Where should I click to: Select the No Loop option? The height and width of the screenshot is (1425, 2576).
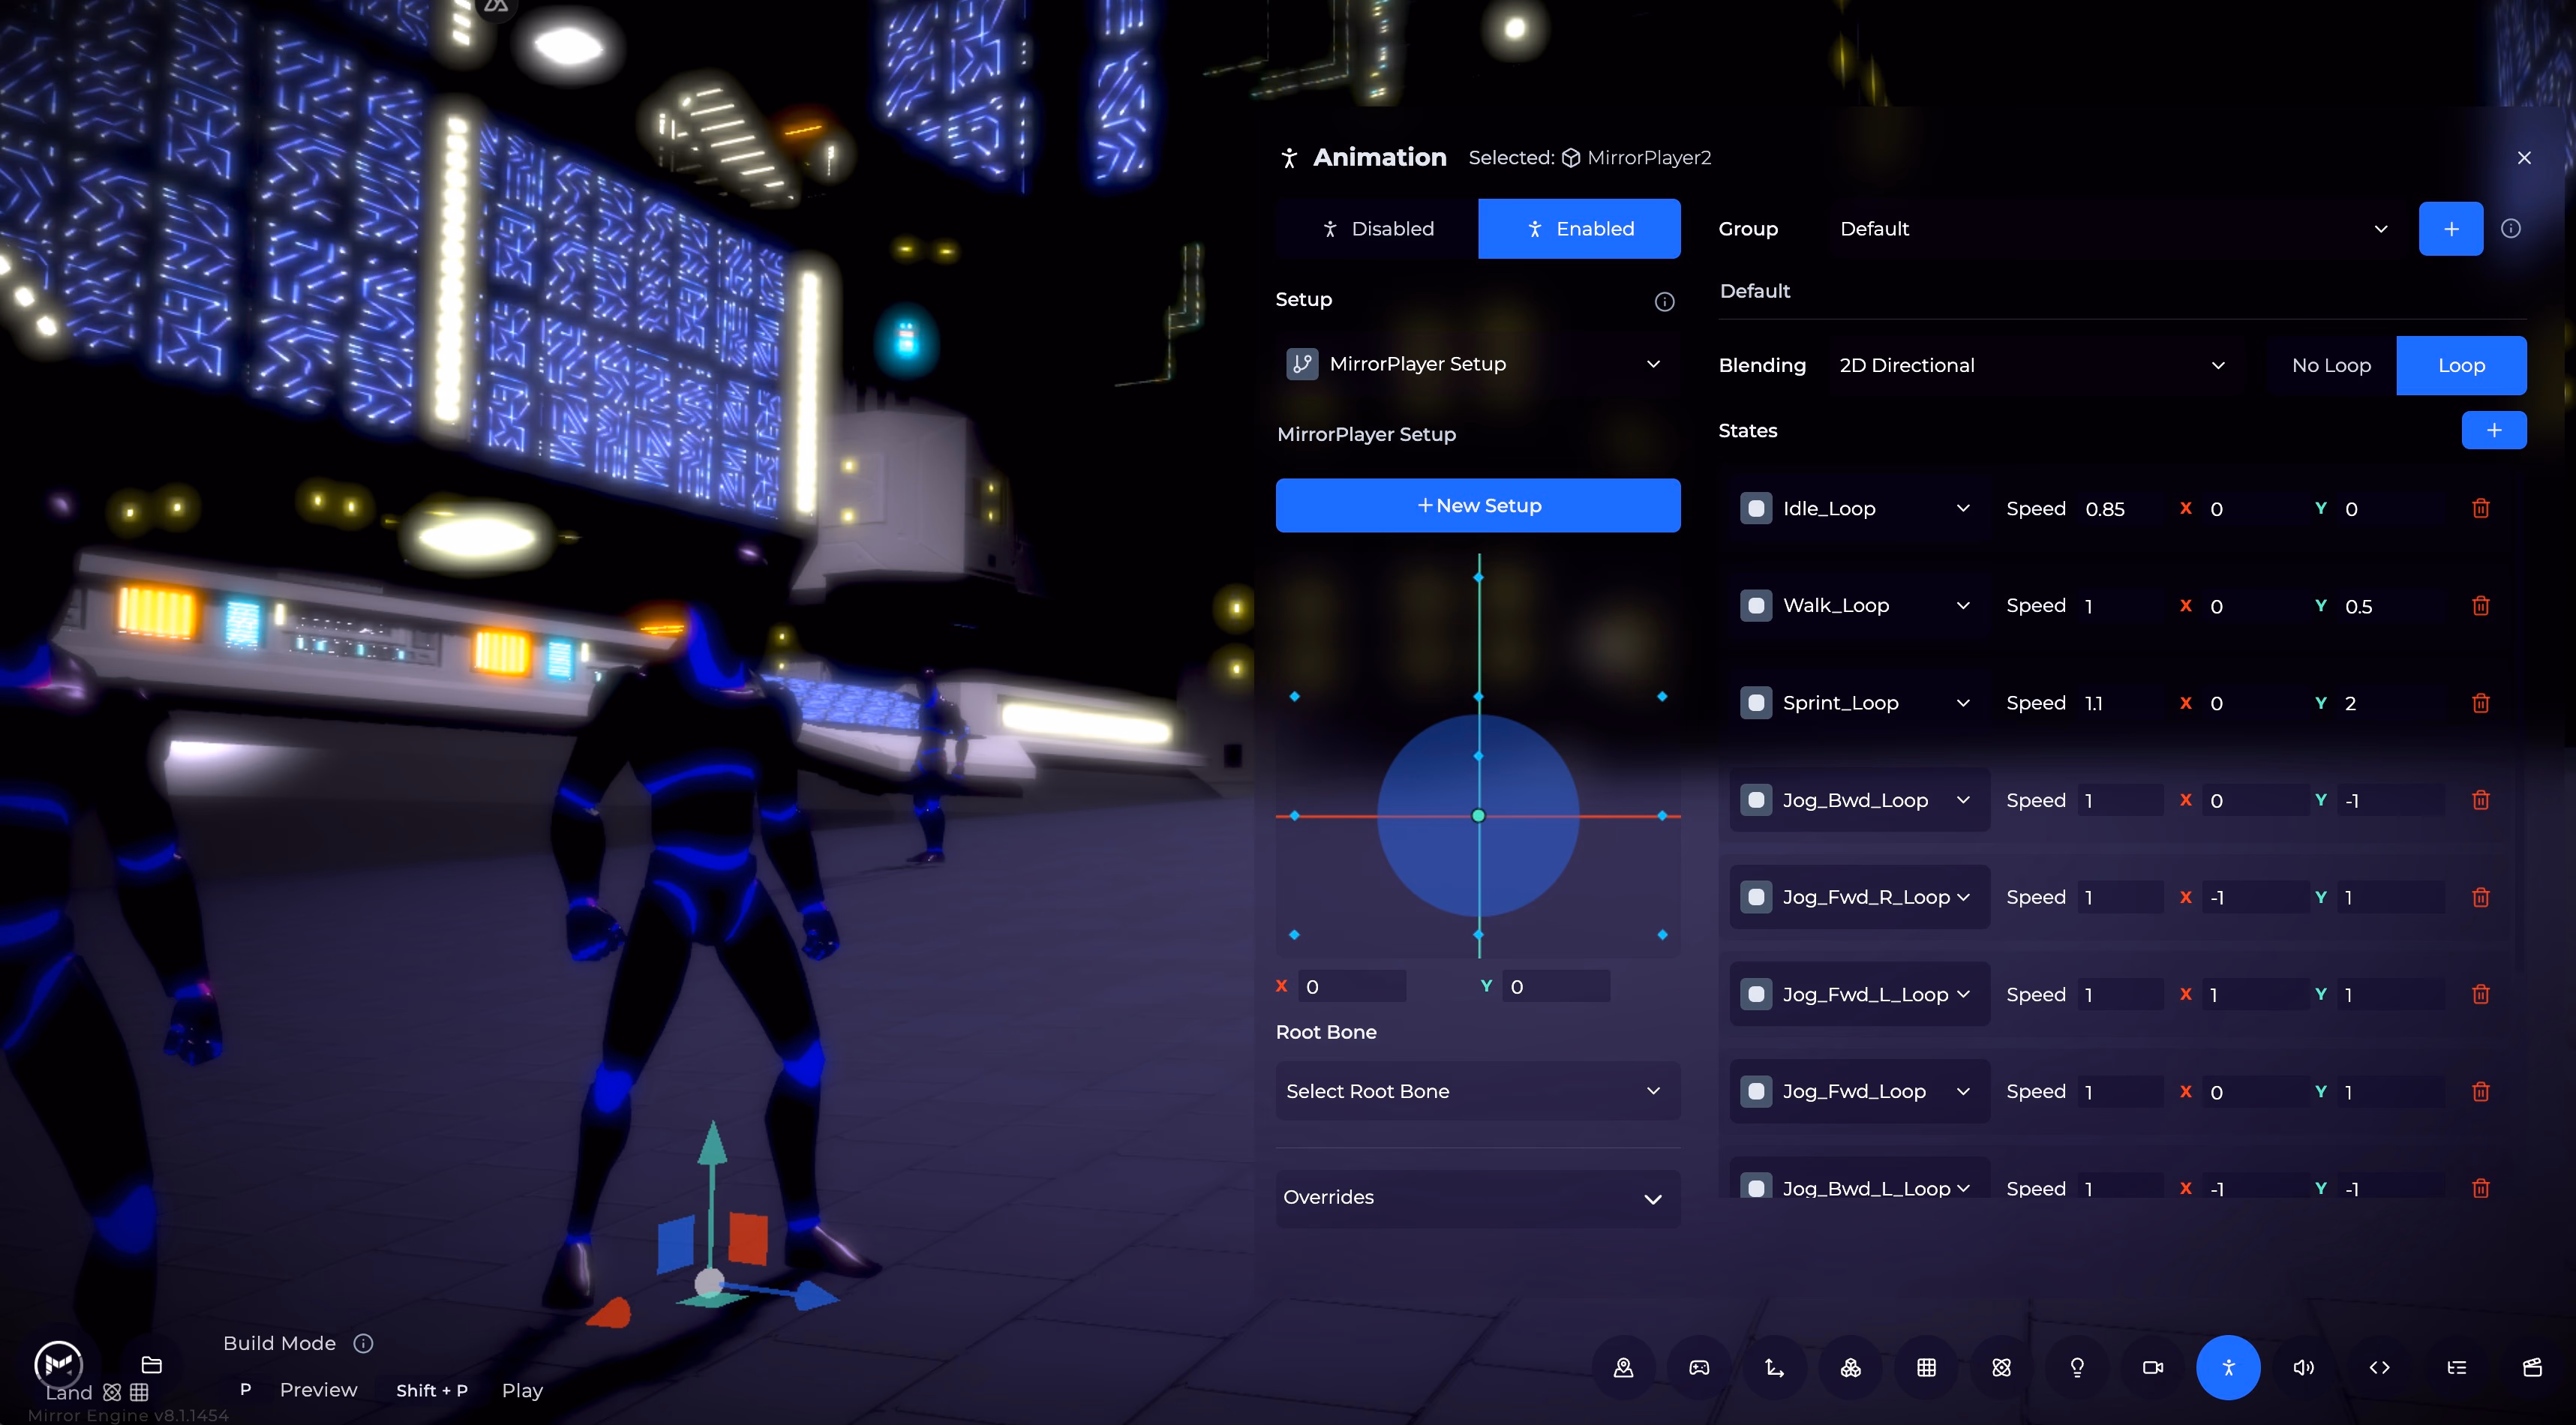click(x=2331, y=366)
